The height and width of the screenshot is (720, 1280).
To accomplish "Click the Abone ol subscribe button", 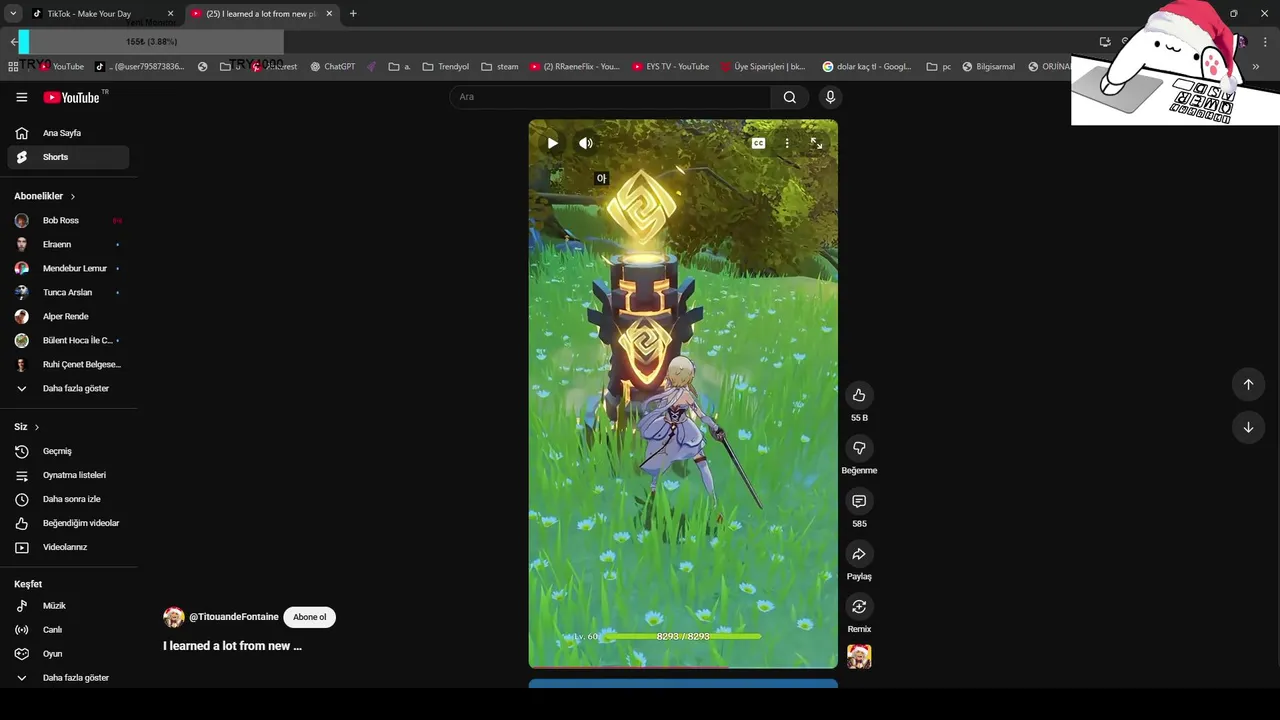I will tap(309, 617).
